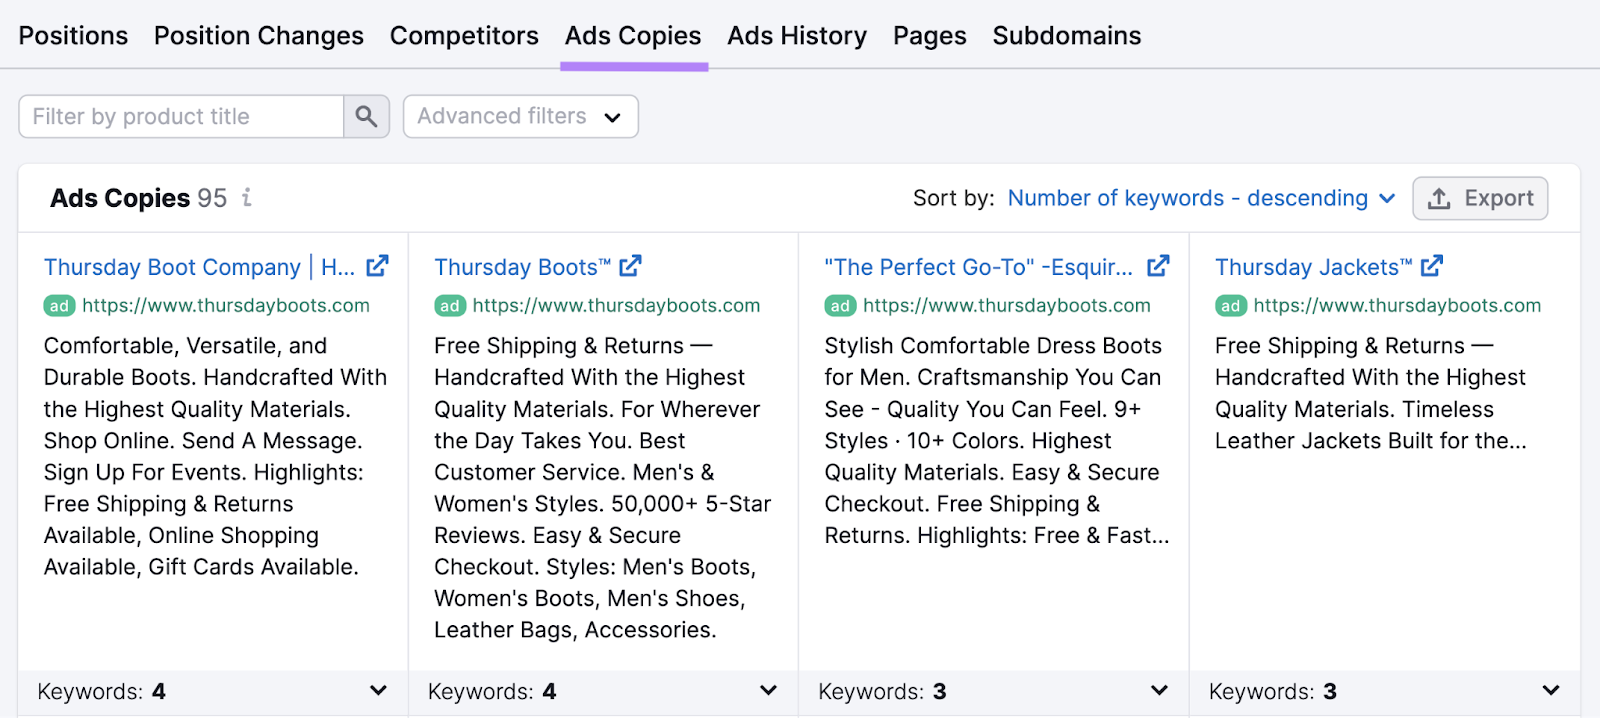Viewport: 1600px width, 718px height.
Task: Click the text "Leather Bags, Accessories."
Action: pyautogui.click(x=575, y=630)
